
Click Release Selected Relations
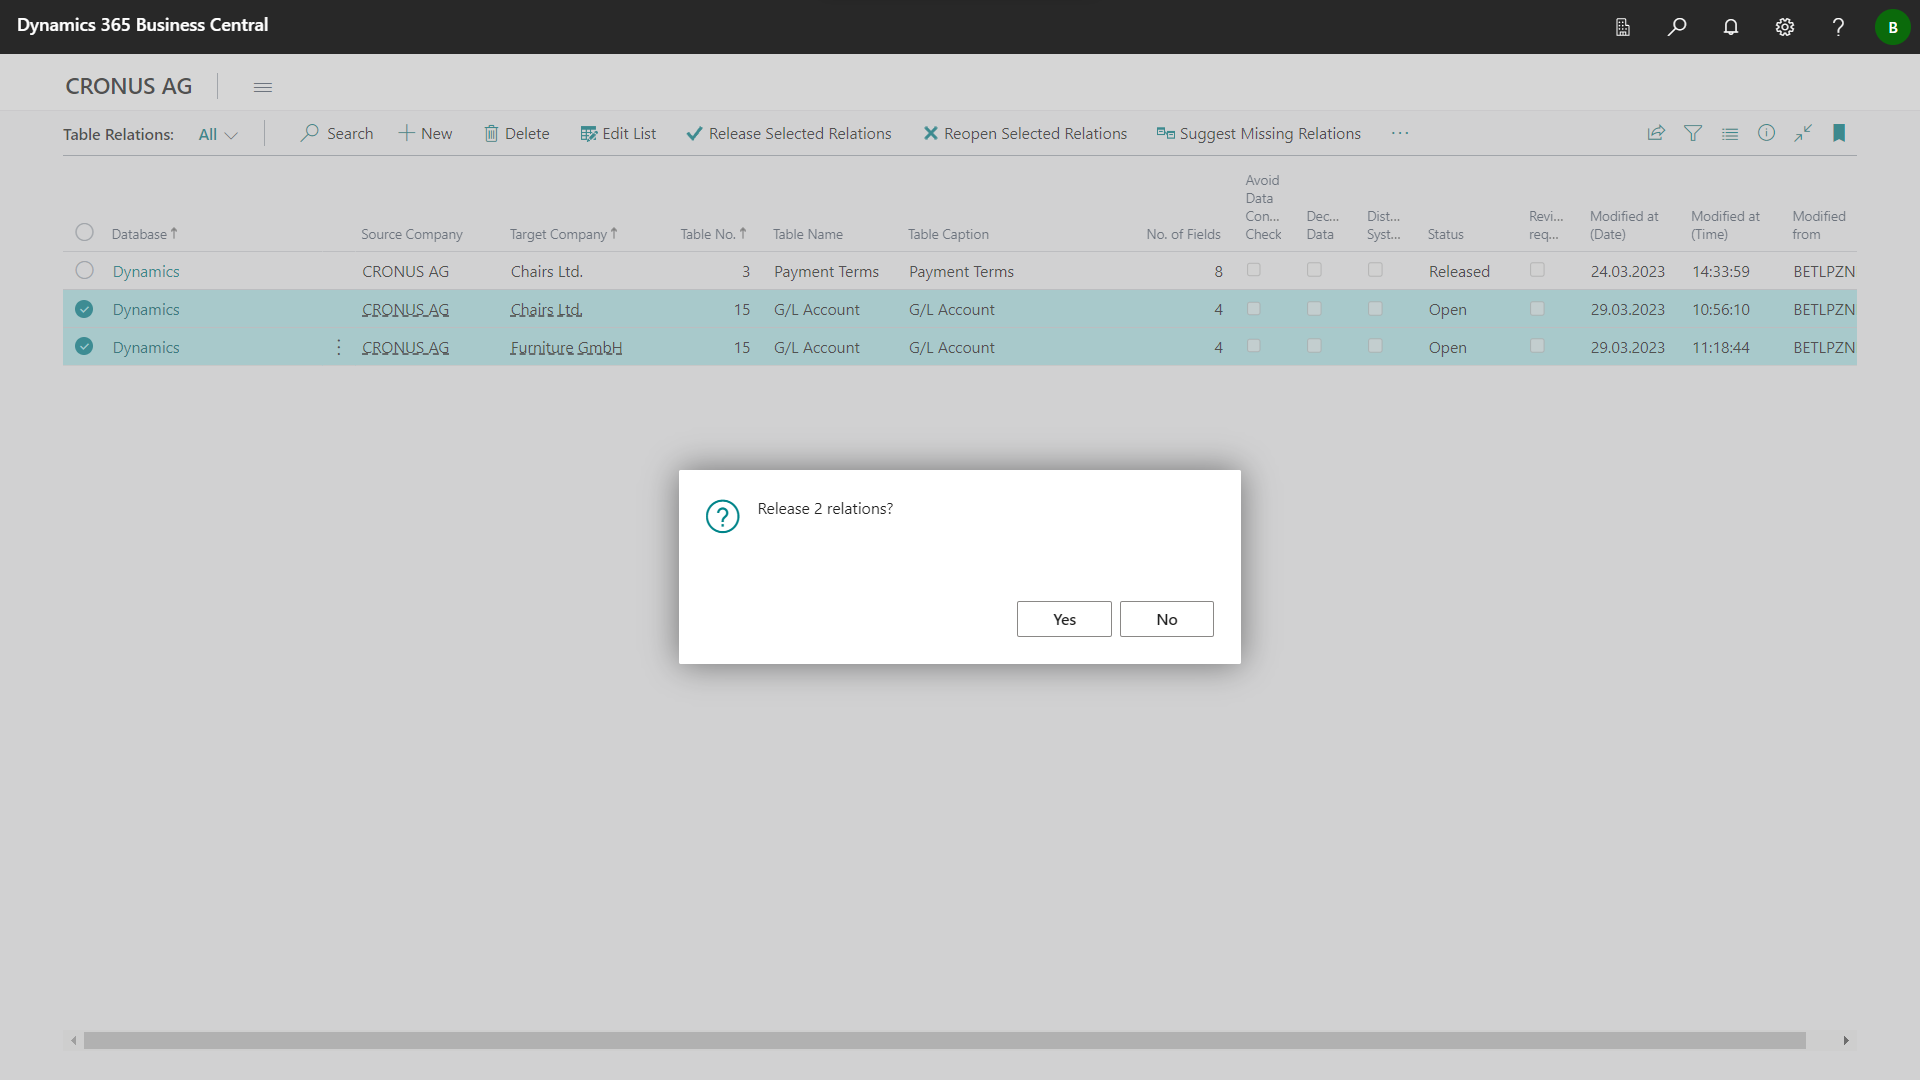click(789, 133)
